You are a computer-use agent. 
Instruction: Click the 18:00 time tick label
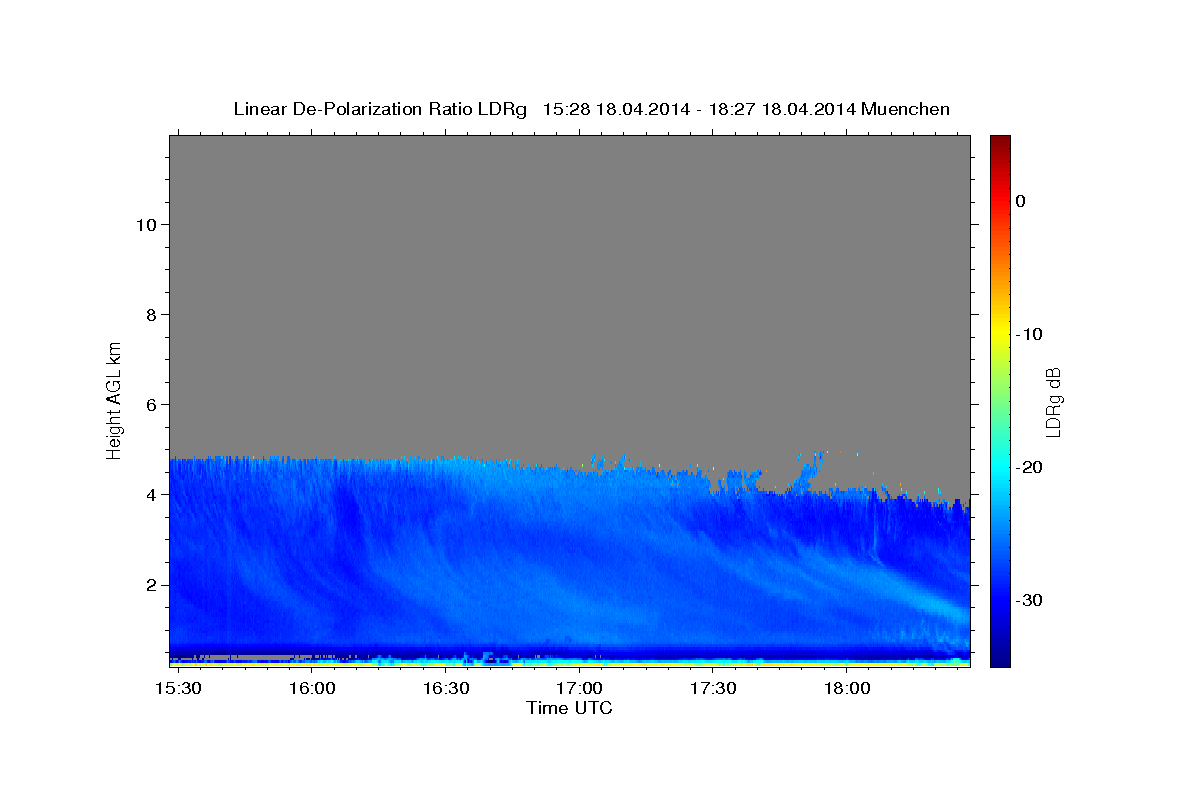(x=846, y=689)
